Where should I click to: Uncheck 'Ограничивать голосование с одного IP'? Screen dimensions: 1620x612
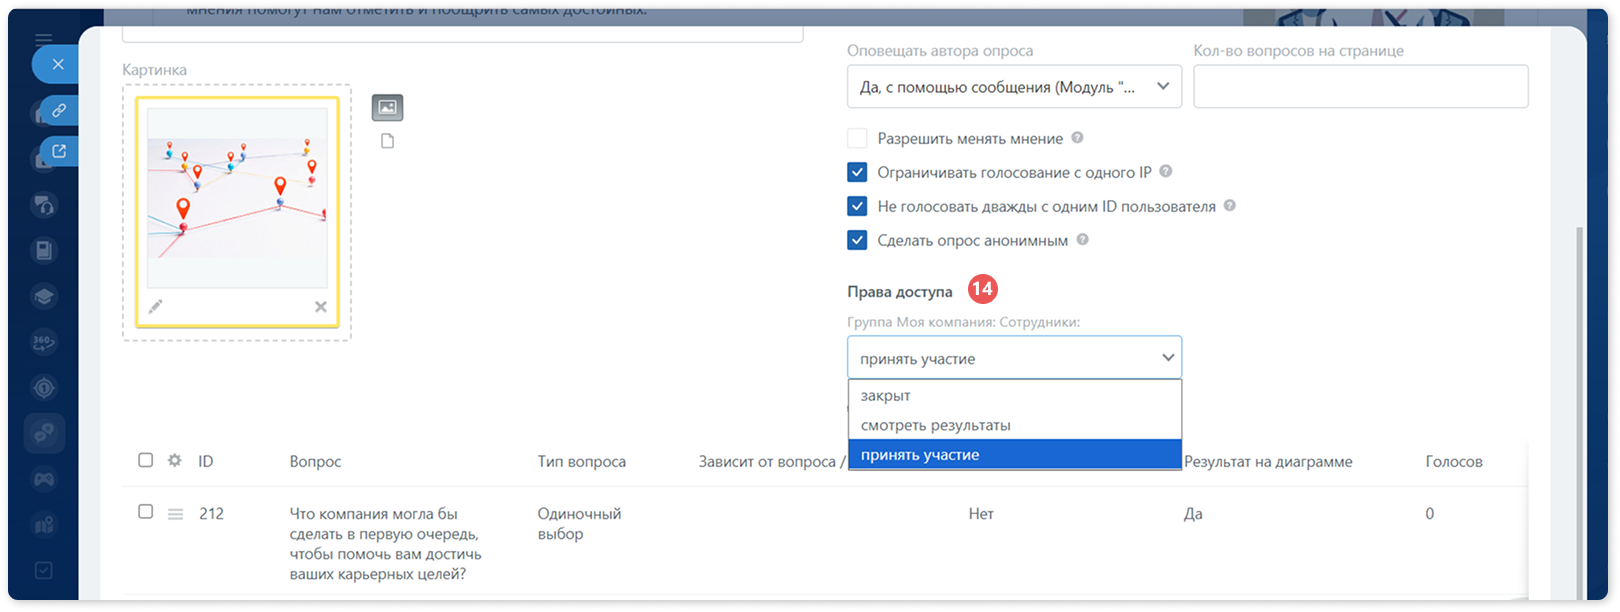click(857, 172)
